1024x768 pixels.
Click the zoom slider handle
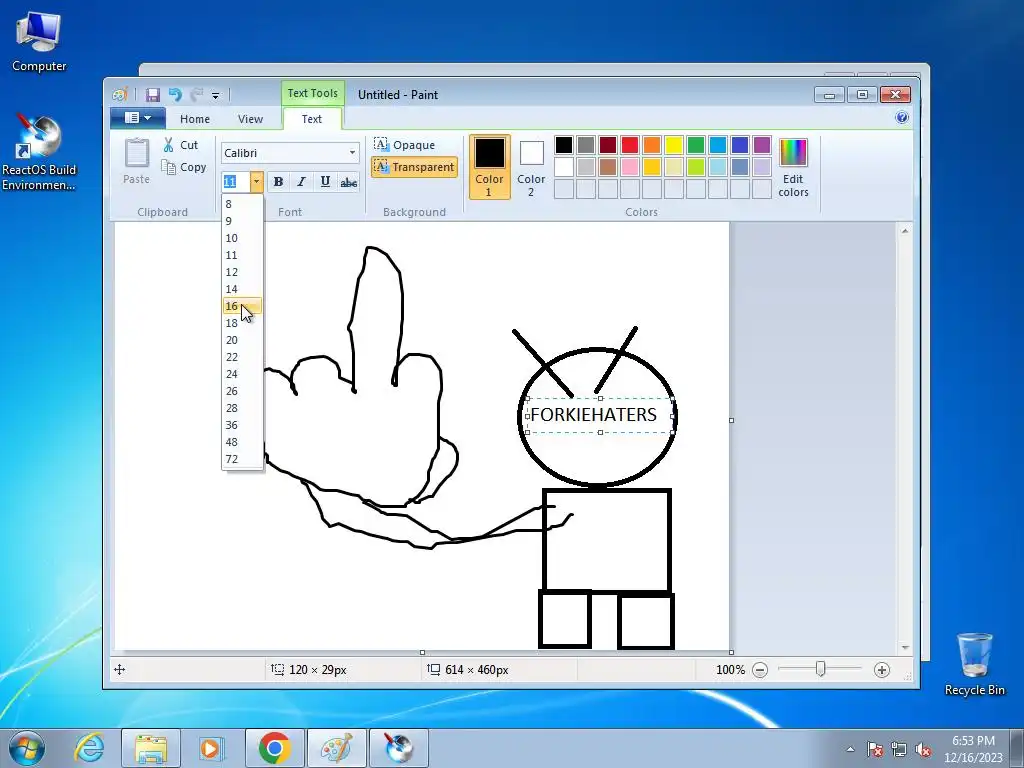(x=820, y=669)
